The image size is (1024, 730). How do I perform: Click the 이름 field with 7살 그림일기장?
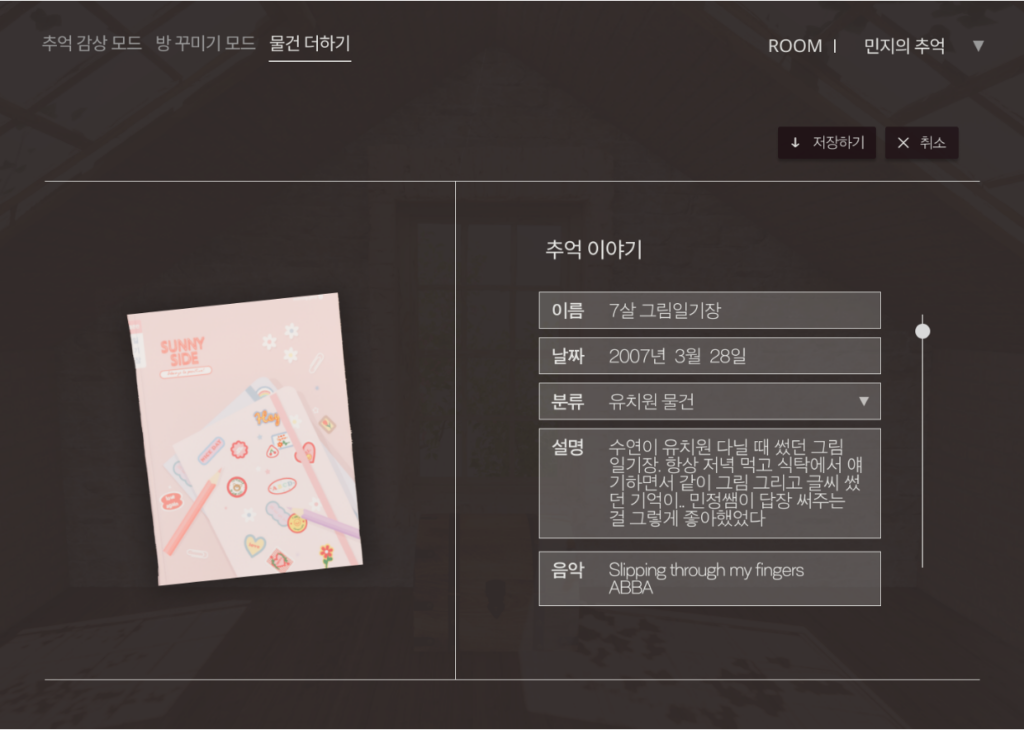[709, 310]
